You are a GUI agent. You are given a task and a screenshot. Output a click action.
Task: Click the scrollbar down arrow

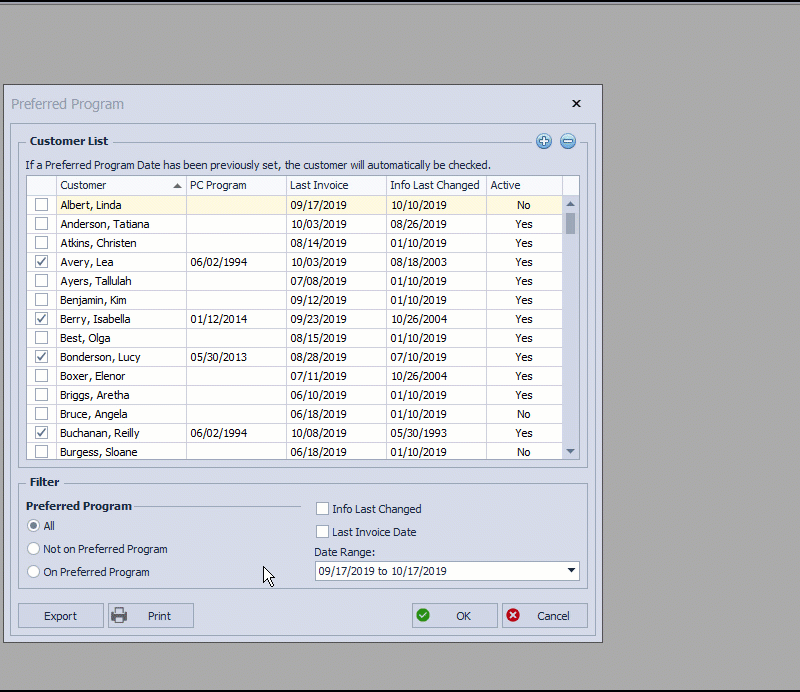click(x=570, y=451)
